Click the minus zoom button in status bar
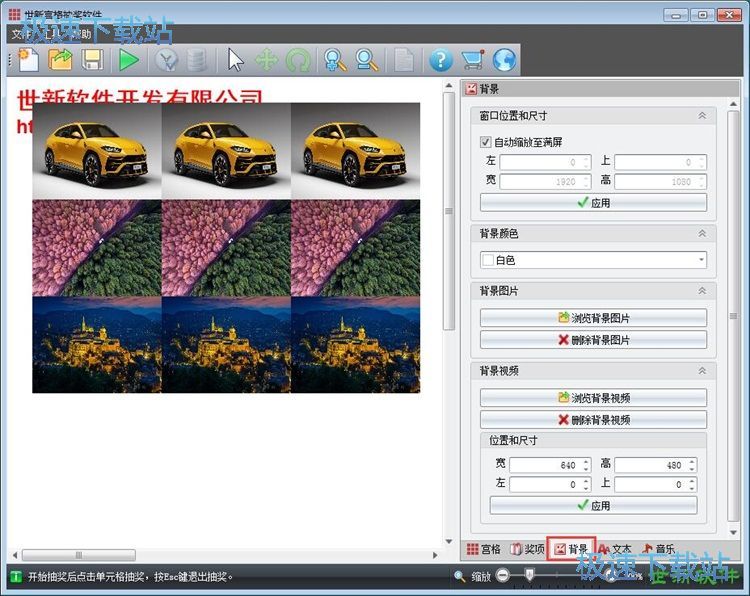Image resolution: width=750 pixels, height=596 pixels. point(503,575)
